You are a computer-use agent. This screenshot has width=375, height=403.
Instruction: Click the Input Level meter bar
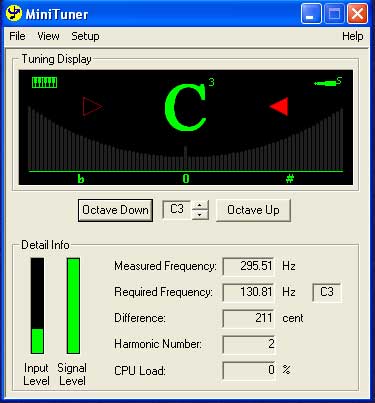pyautogui.click(x=37, y=306)
